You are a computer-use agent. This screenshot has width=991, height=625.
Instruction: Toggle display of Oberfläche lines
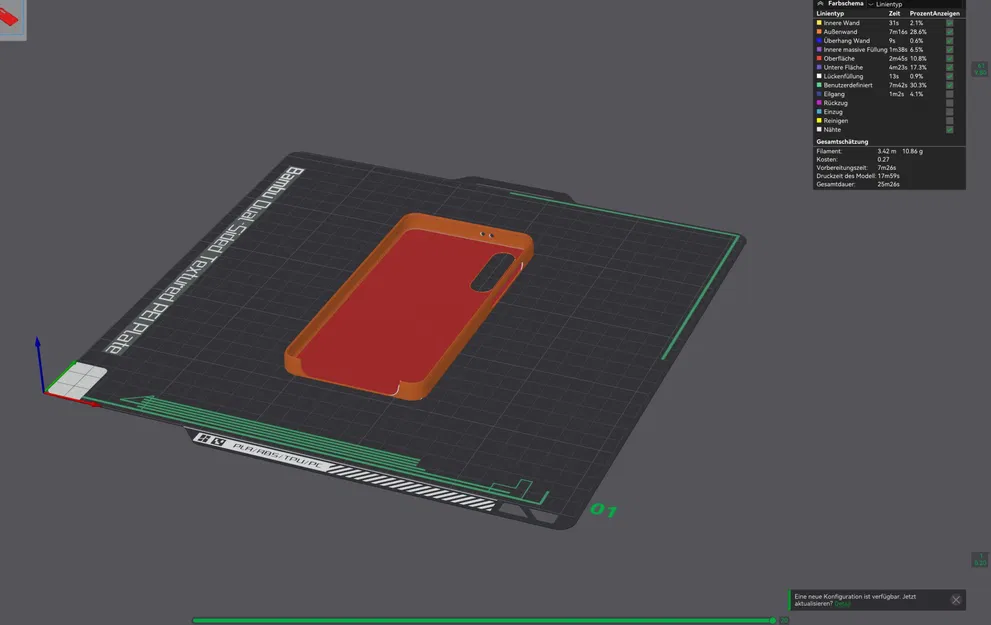click(x=949, y=58)
